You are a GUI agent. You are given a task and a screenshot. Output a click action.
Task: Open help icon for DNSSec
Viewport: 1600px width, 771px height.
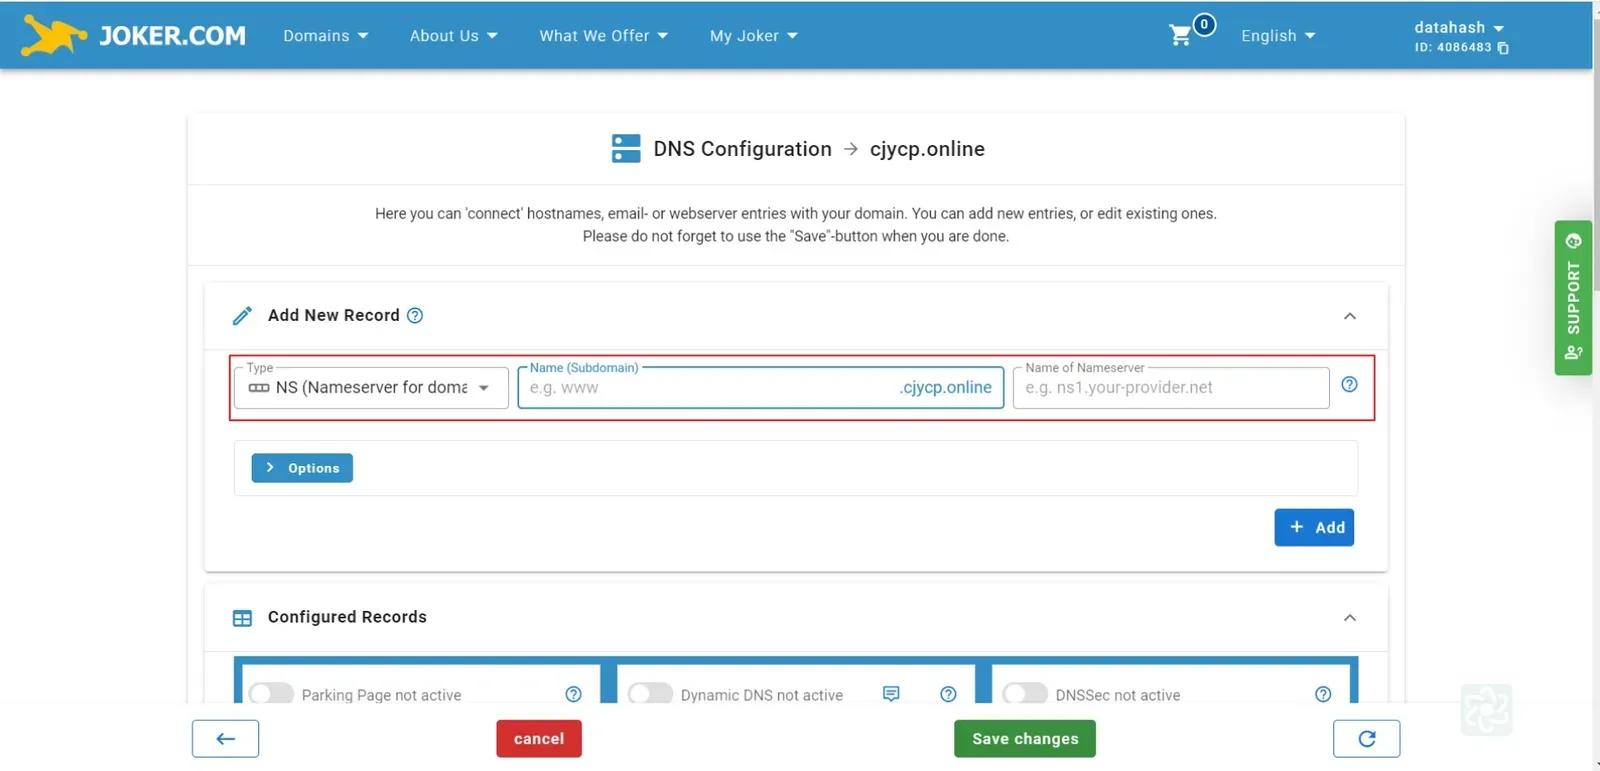coord(1323,694)
